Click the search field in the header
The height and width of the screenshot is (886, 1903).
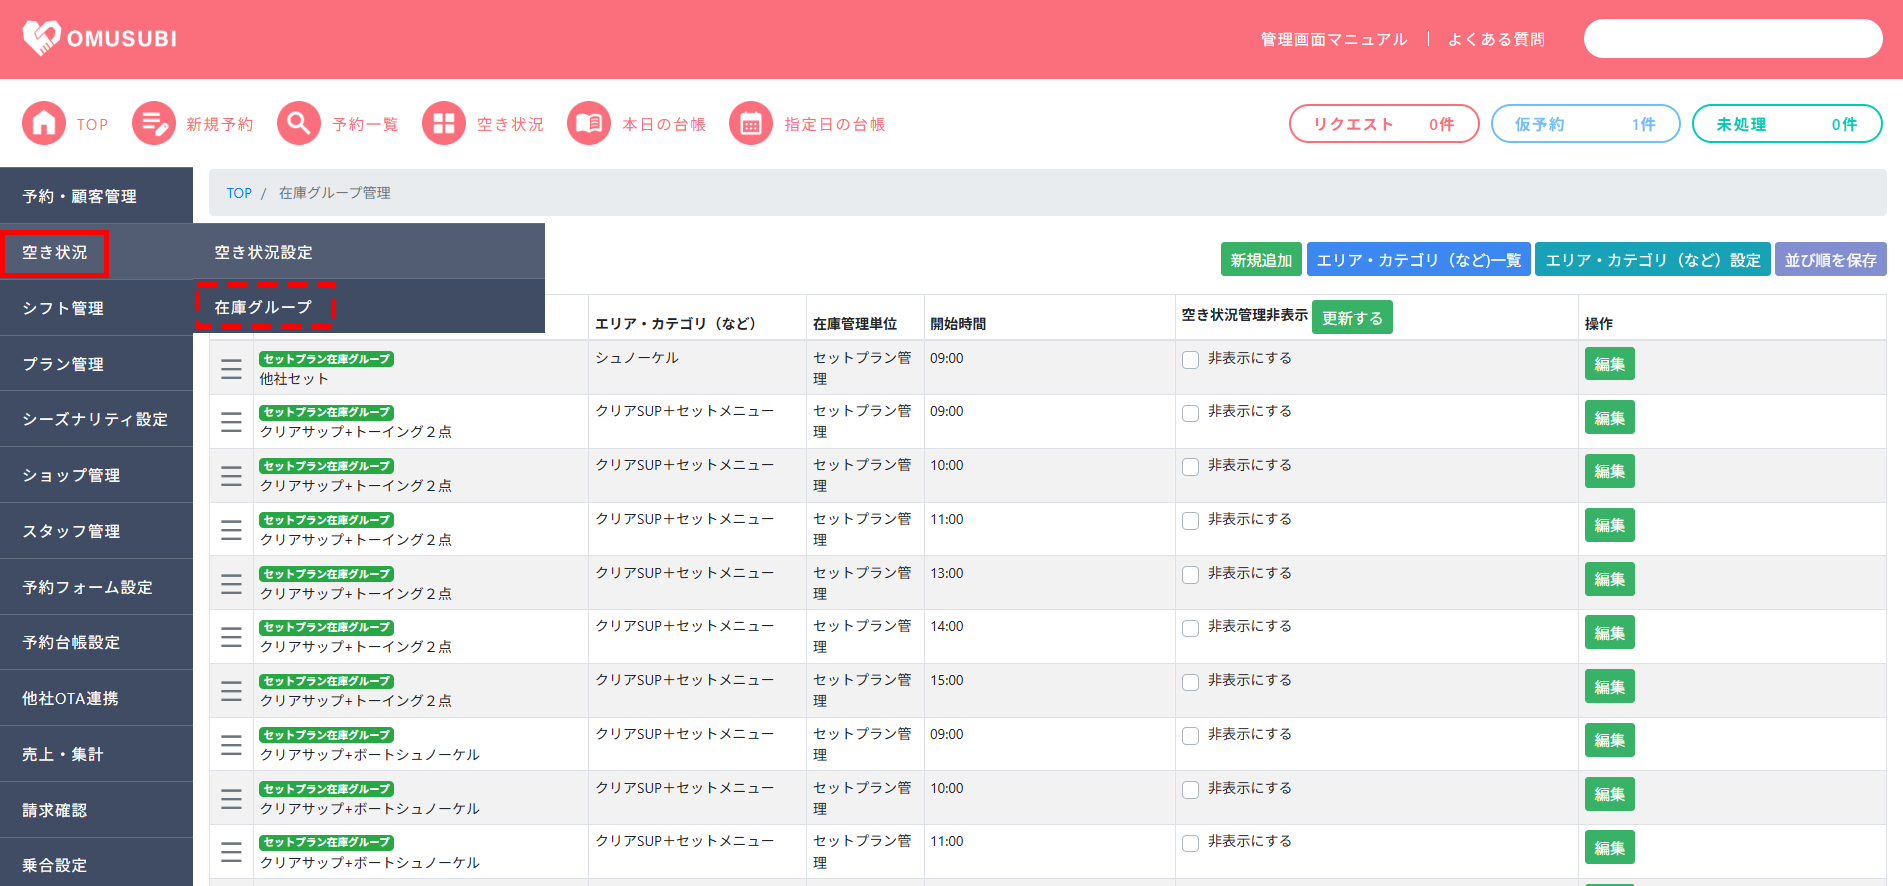click(1732, 39)
